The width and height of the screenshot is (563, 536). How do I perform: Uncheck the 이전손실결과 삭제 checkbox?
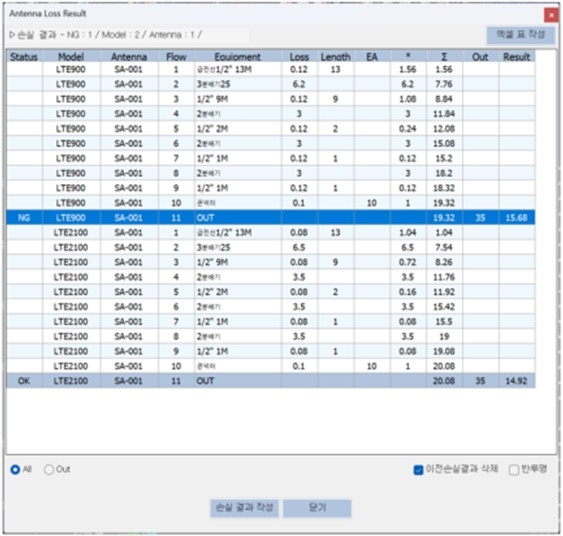[x=418, y=470]
